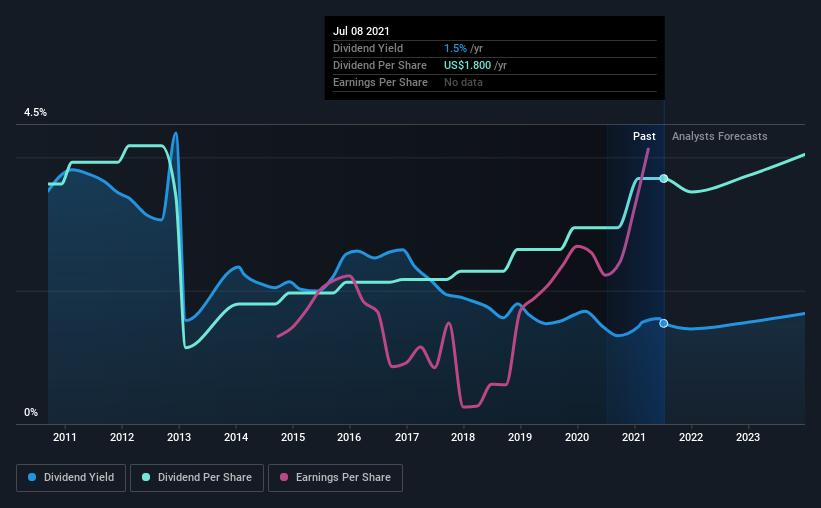This screenshot has width=821, height=508.
Task: Click the 1.5% dividend yield value
Action: pyautogui.click(x=456, y=48)
